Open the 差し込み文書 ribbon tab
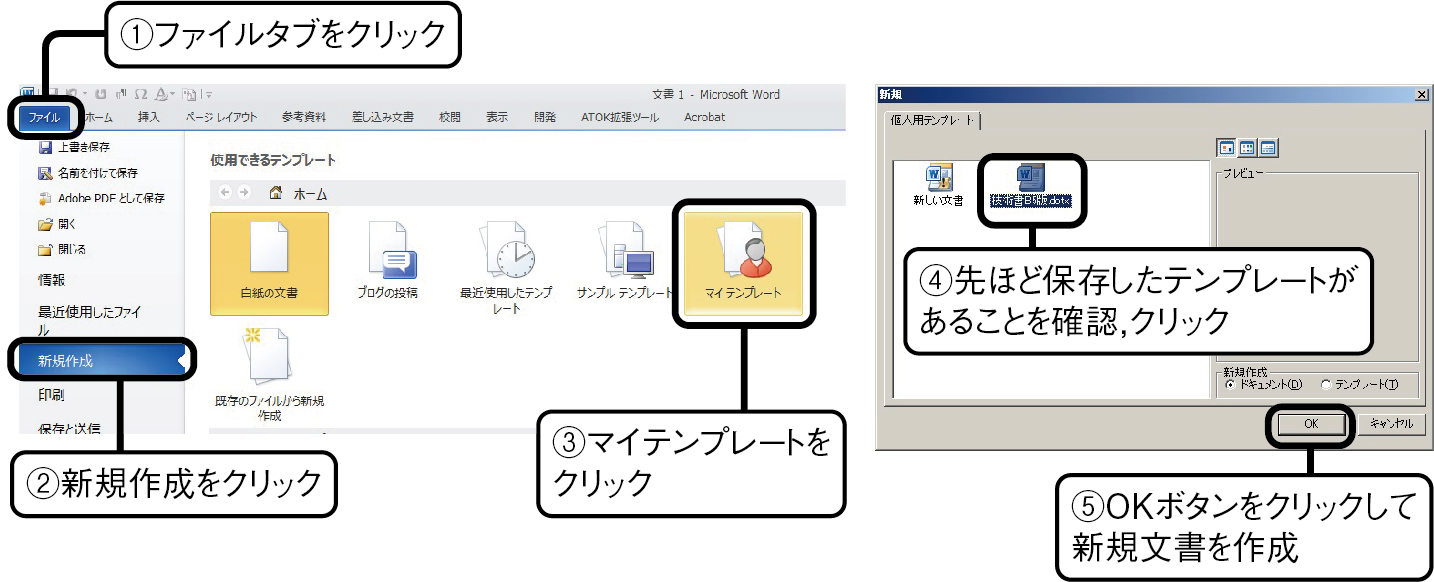The image size is (1434, 582). (x=382, y=118)
